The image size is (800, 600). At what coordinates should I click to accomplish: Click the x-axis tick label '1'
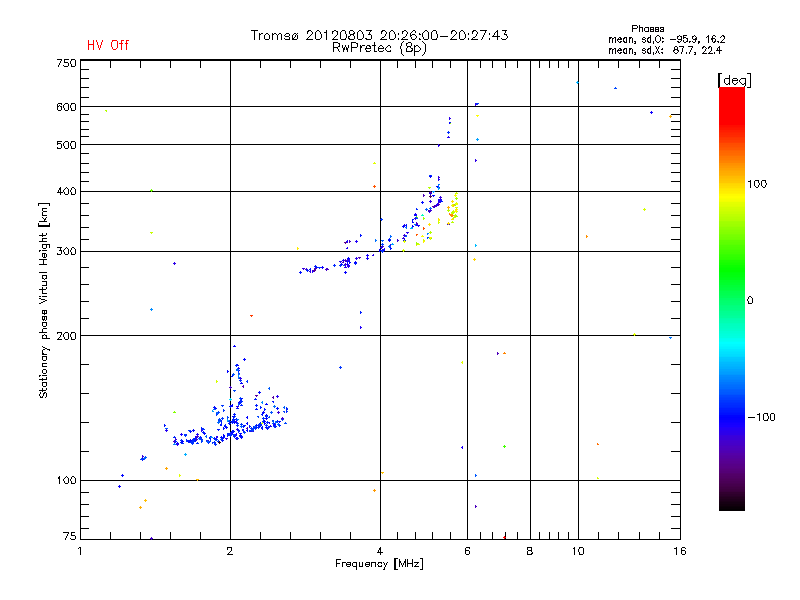click(80, 551)
